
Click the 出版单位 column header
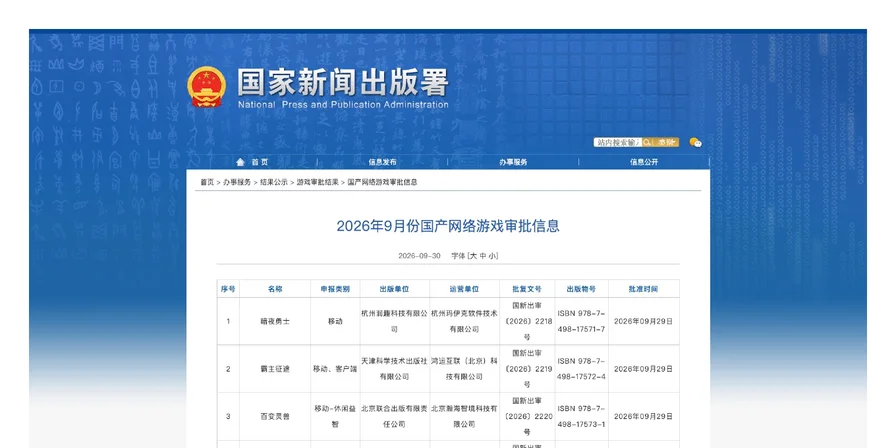click(394, 289)
